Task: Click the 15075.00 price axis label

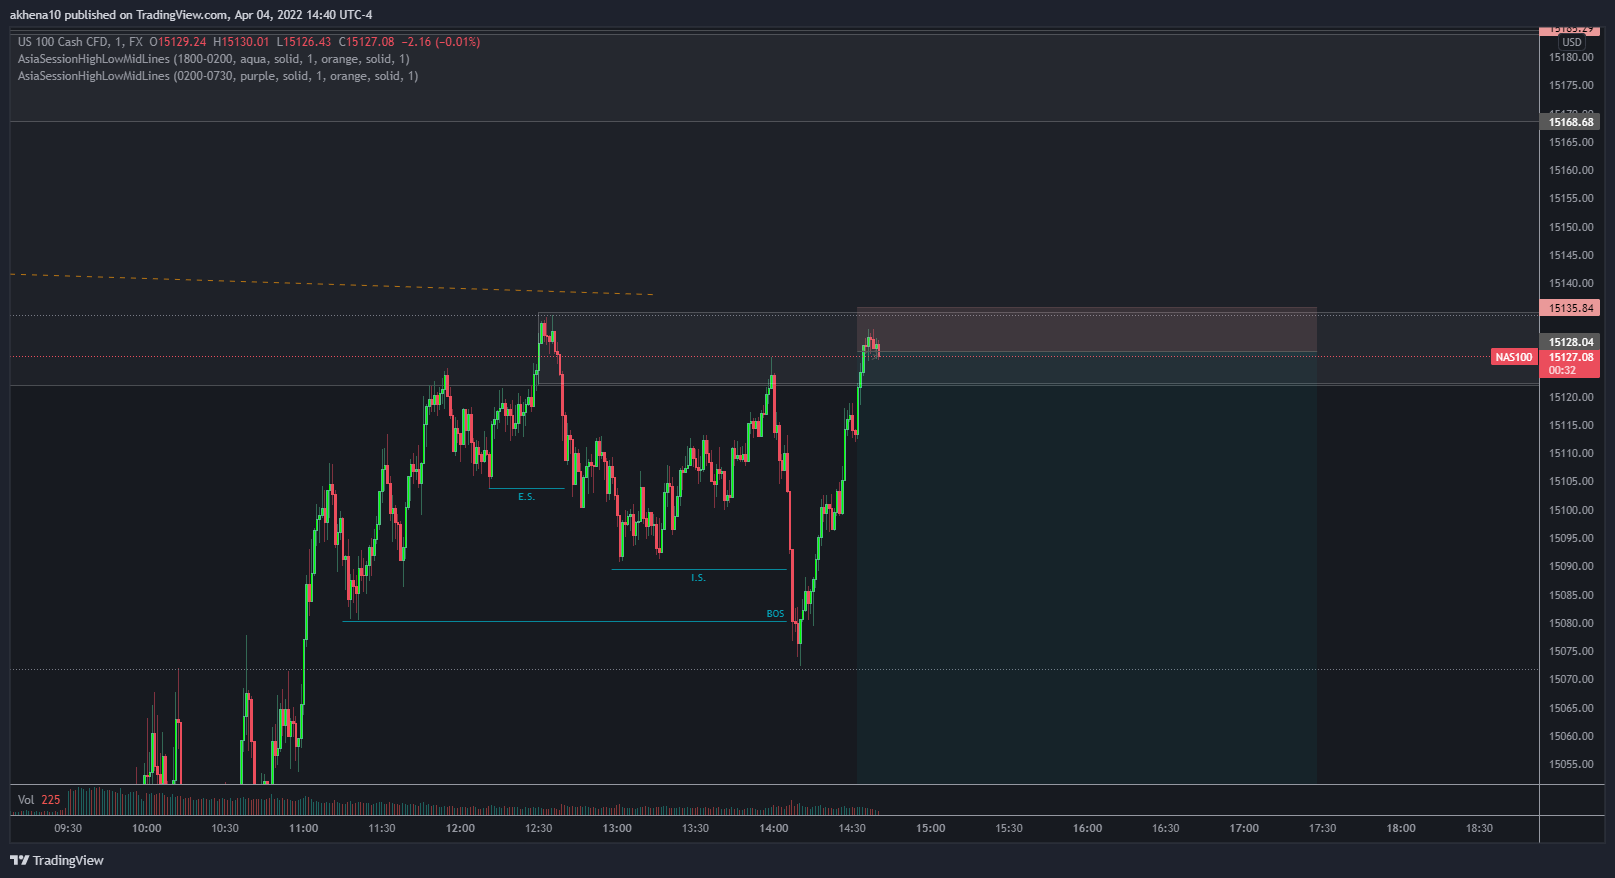Action: 1571,651
